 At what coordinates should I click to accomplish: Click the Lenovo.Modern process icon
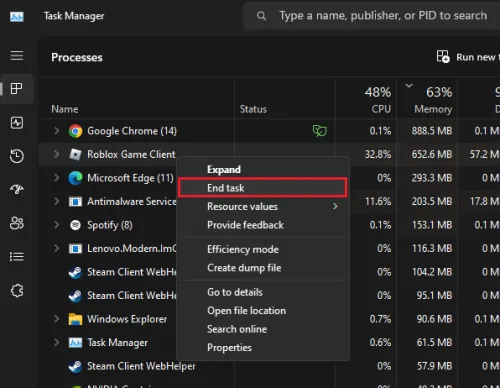pos(75,249)
